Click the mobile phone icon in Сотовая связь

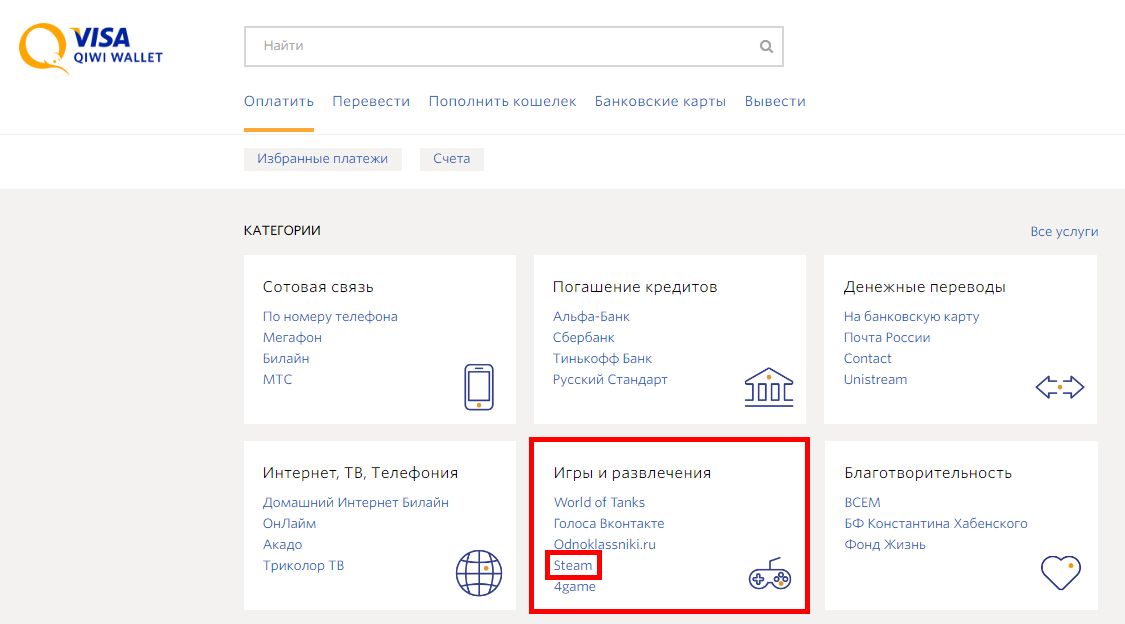tap(479, 387)
